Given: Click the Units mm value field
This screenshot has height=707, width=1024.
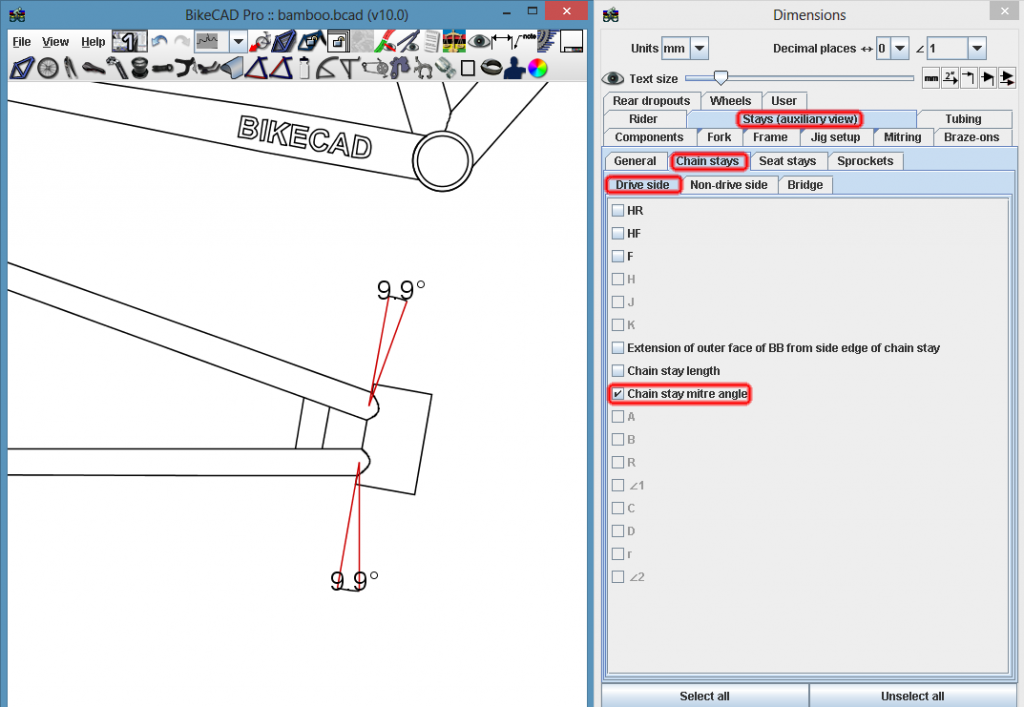Looking at the screenshot, I should 676,48.
